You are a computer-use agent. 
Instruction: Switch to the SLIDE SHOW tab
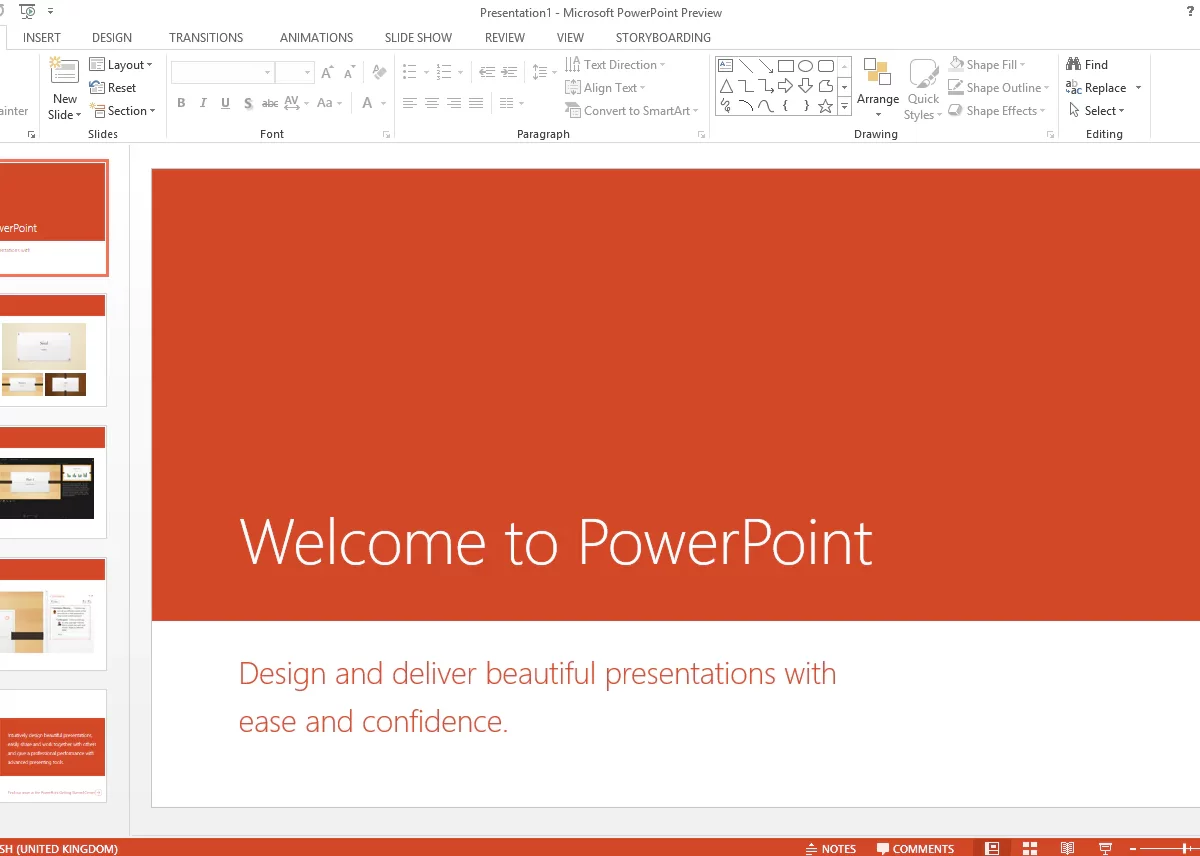[418, 38]
